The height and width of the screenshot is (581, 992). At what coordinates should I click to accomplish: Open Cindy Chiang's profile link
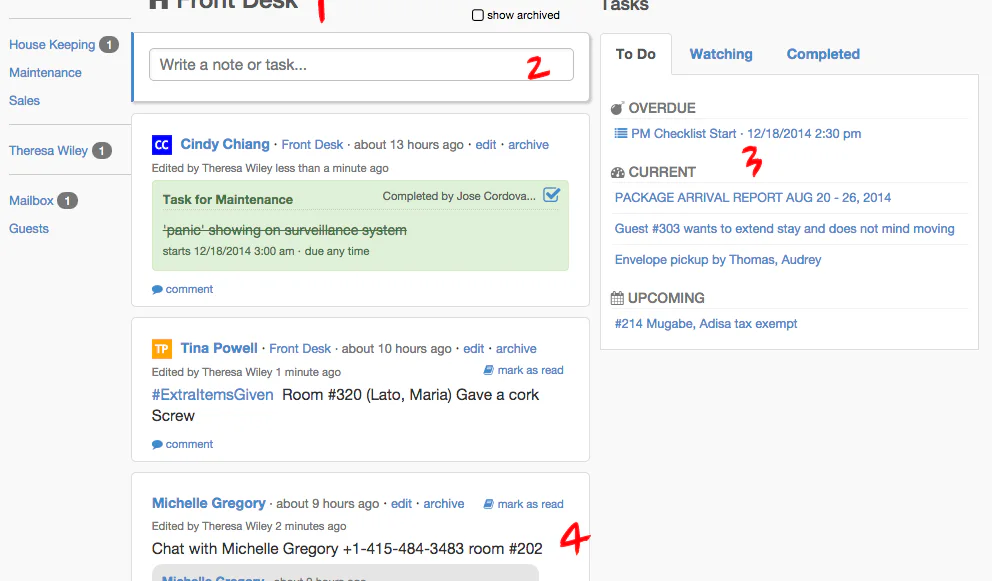pos(225,144)
